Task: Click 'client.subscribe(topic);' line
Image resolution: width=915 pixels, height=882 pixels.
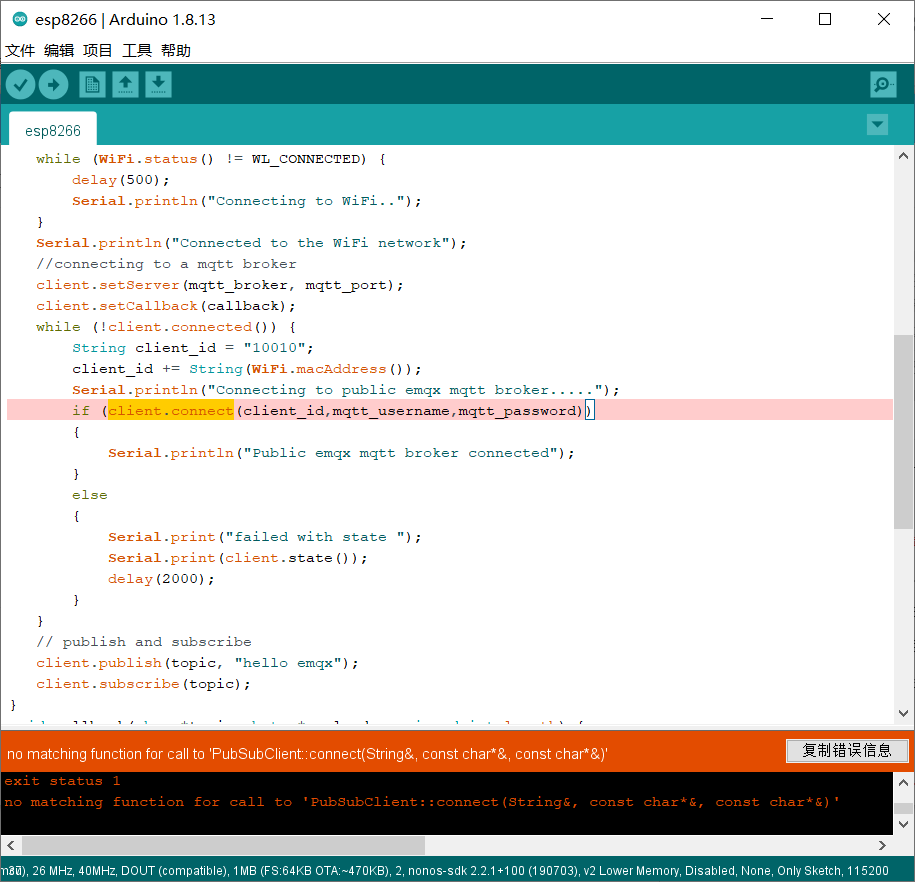Action: pos(143,685)
